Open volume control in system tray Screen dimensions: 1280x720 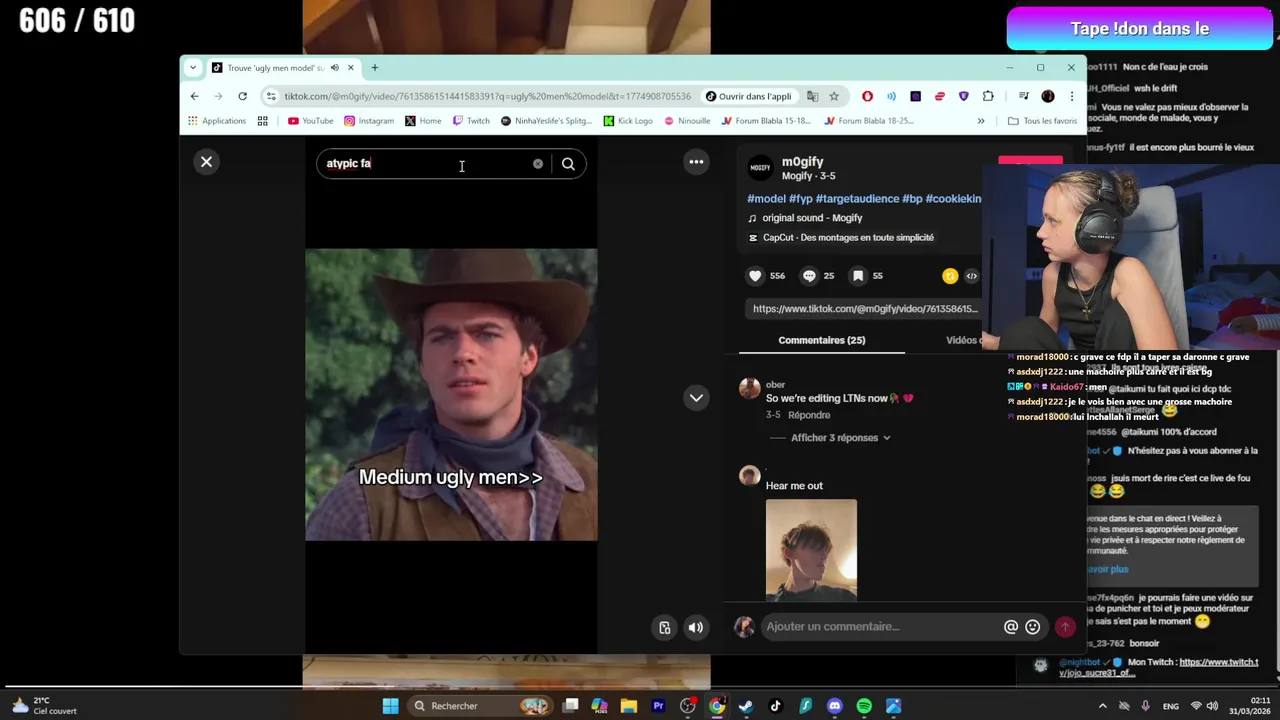(x=1213, y=706)
